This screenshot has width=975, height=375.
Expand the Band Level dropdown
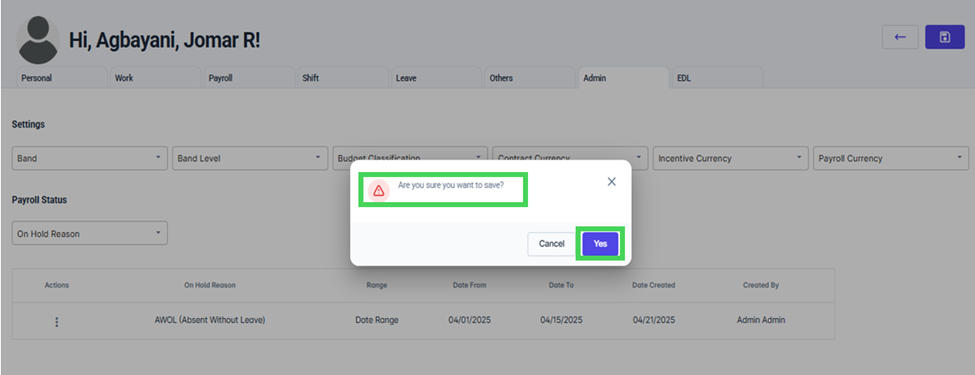[x=250, y=158]
